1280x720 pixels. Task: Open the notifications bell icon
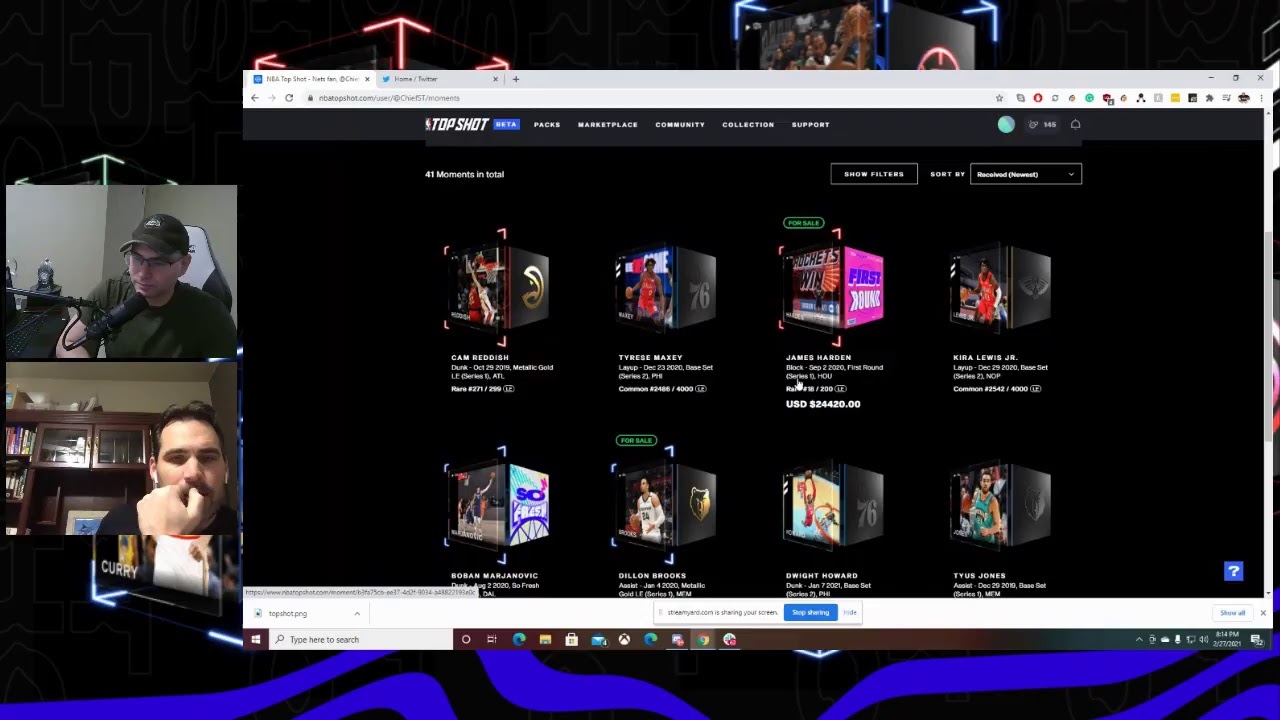1076,124
